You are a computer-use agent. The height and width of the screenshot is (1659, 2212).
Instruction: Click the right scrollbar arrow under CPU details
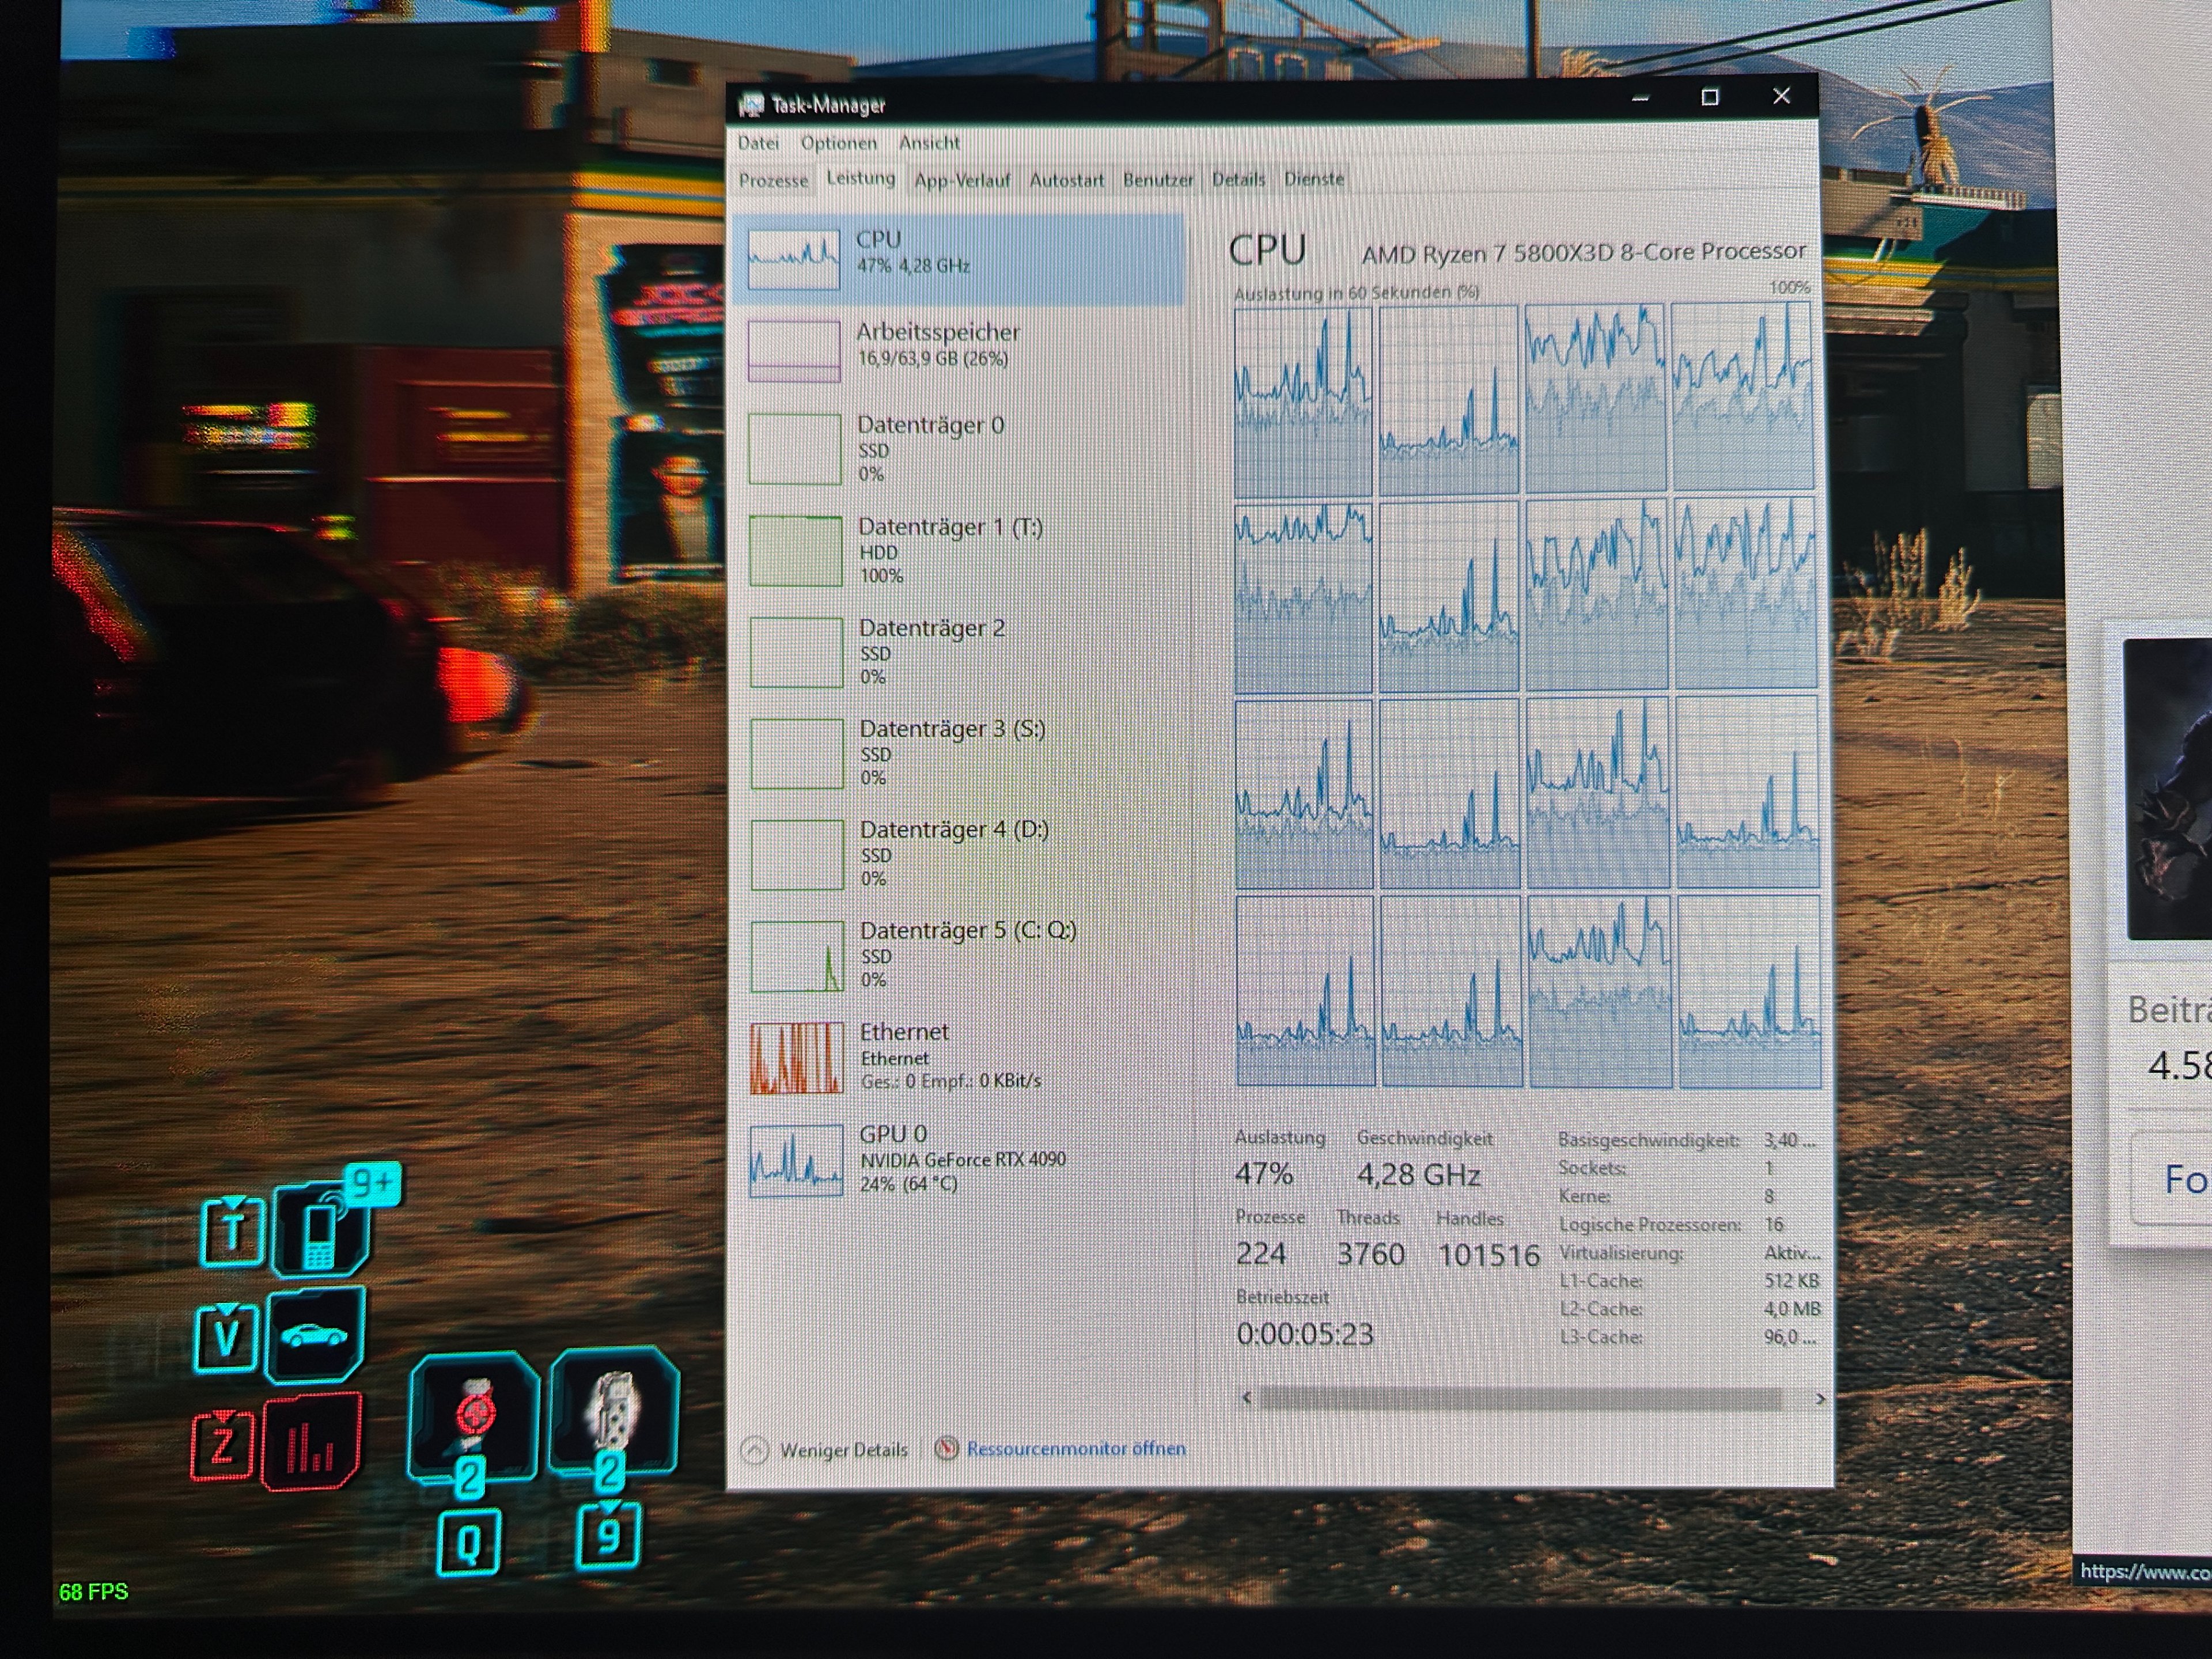1820,1399
